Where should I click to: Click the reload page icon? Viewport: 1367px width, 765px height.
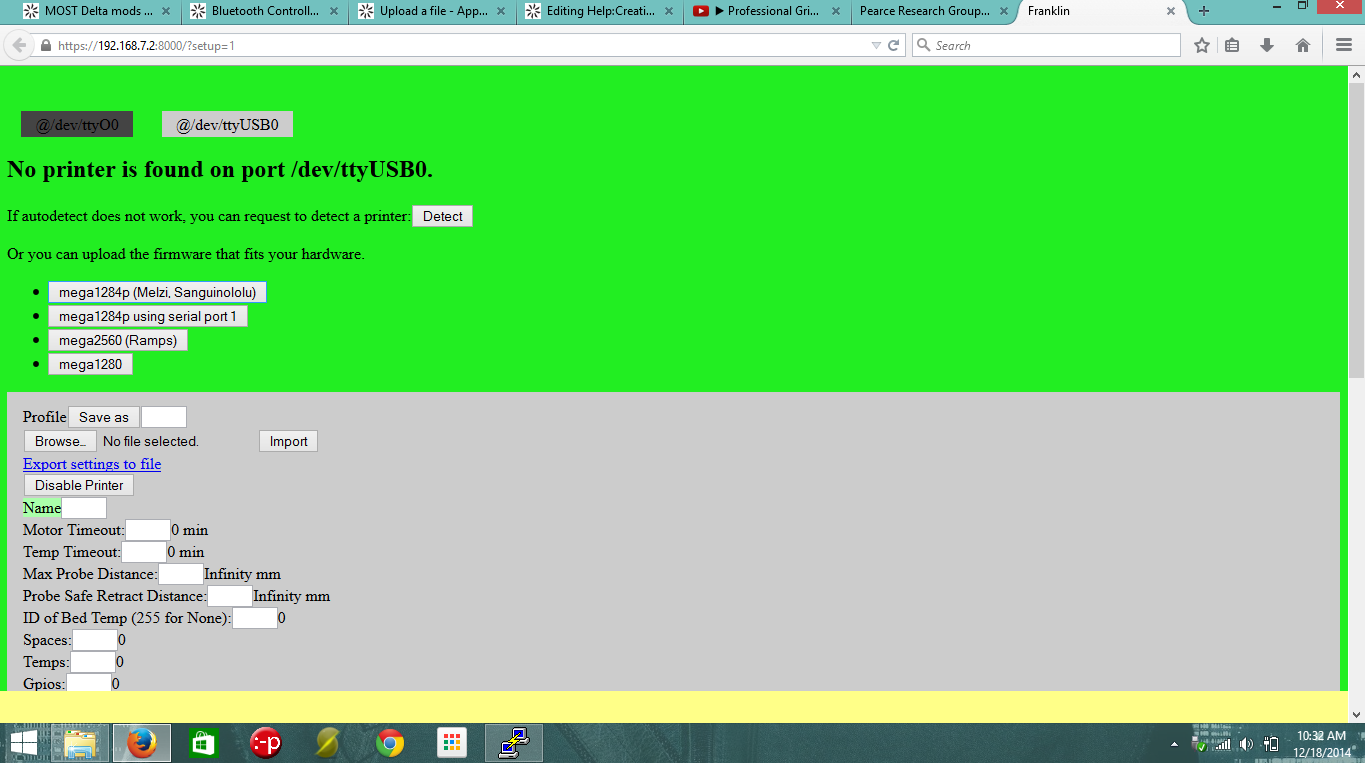[894, 45]
